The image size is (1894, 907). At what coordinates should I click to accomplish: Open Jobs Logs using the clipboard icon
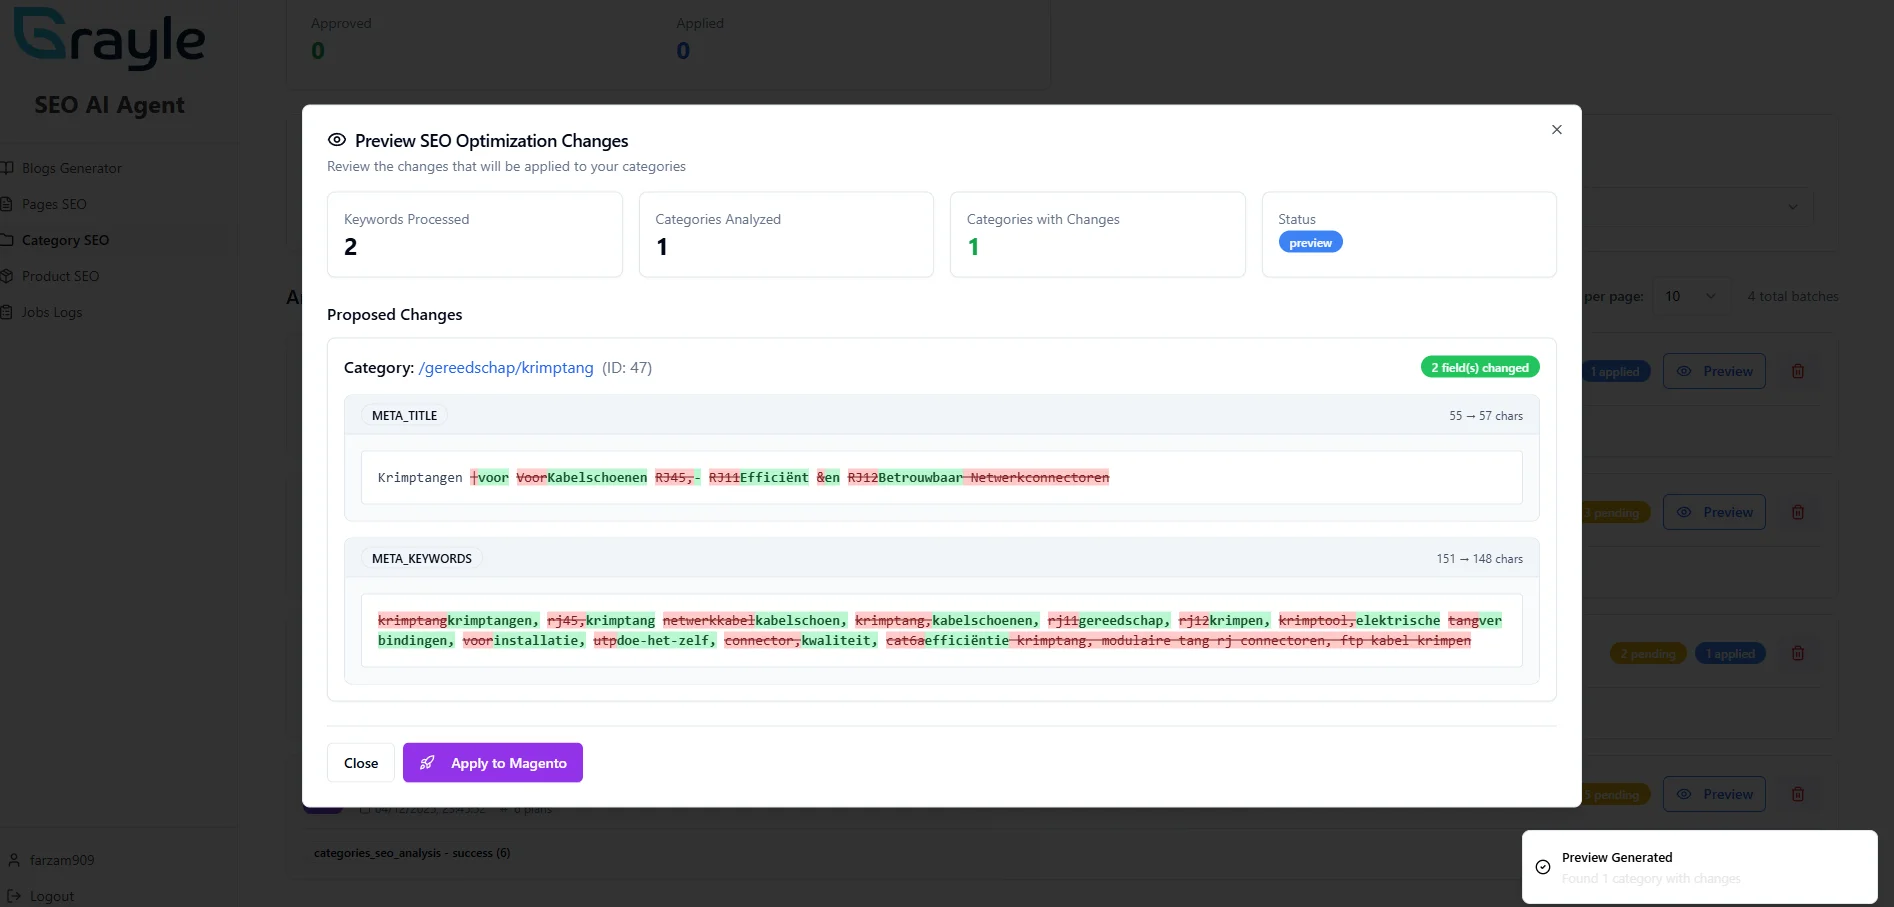(x=8, y=312)
